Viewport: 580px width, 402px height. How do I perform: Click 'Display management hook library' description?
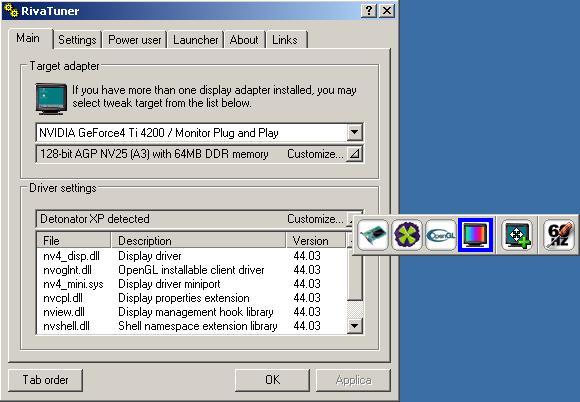196,312
